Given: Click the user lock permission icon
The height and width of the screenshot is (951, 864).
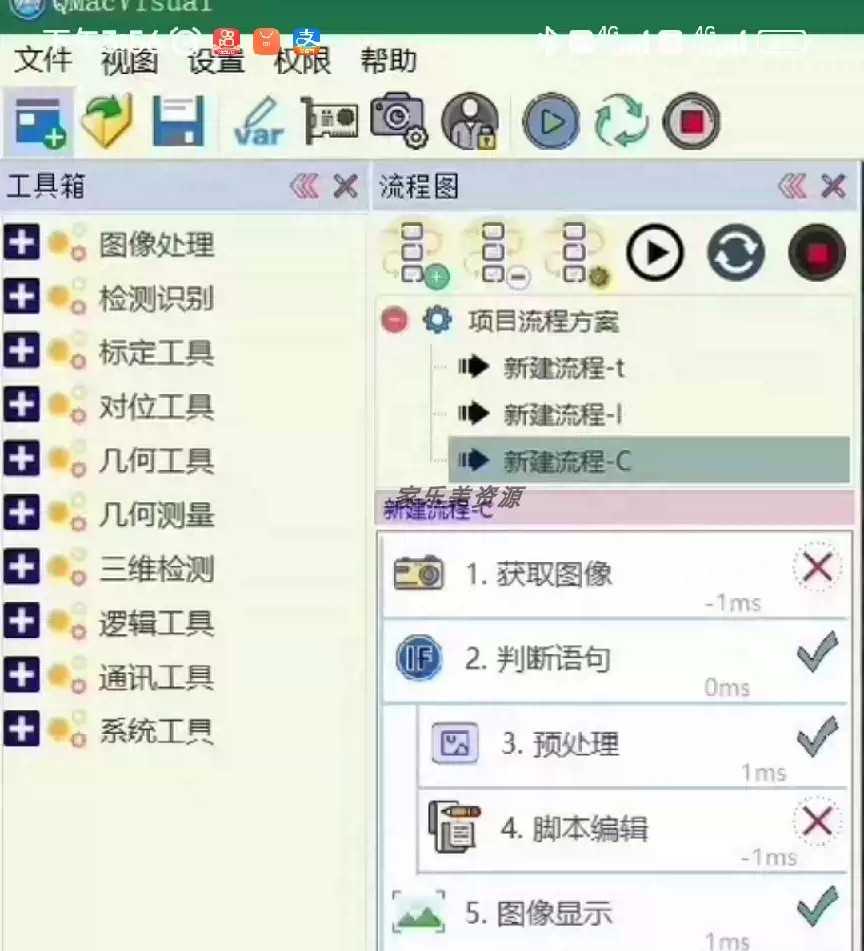Looking at the screenshot, I should (470, 121).
